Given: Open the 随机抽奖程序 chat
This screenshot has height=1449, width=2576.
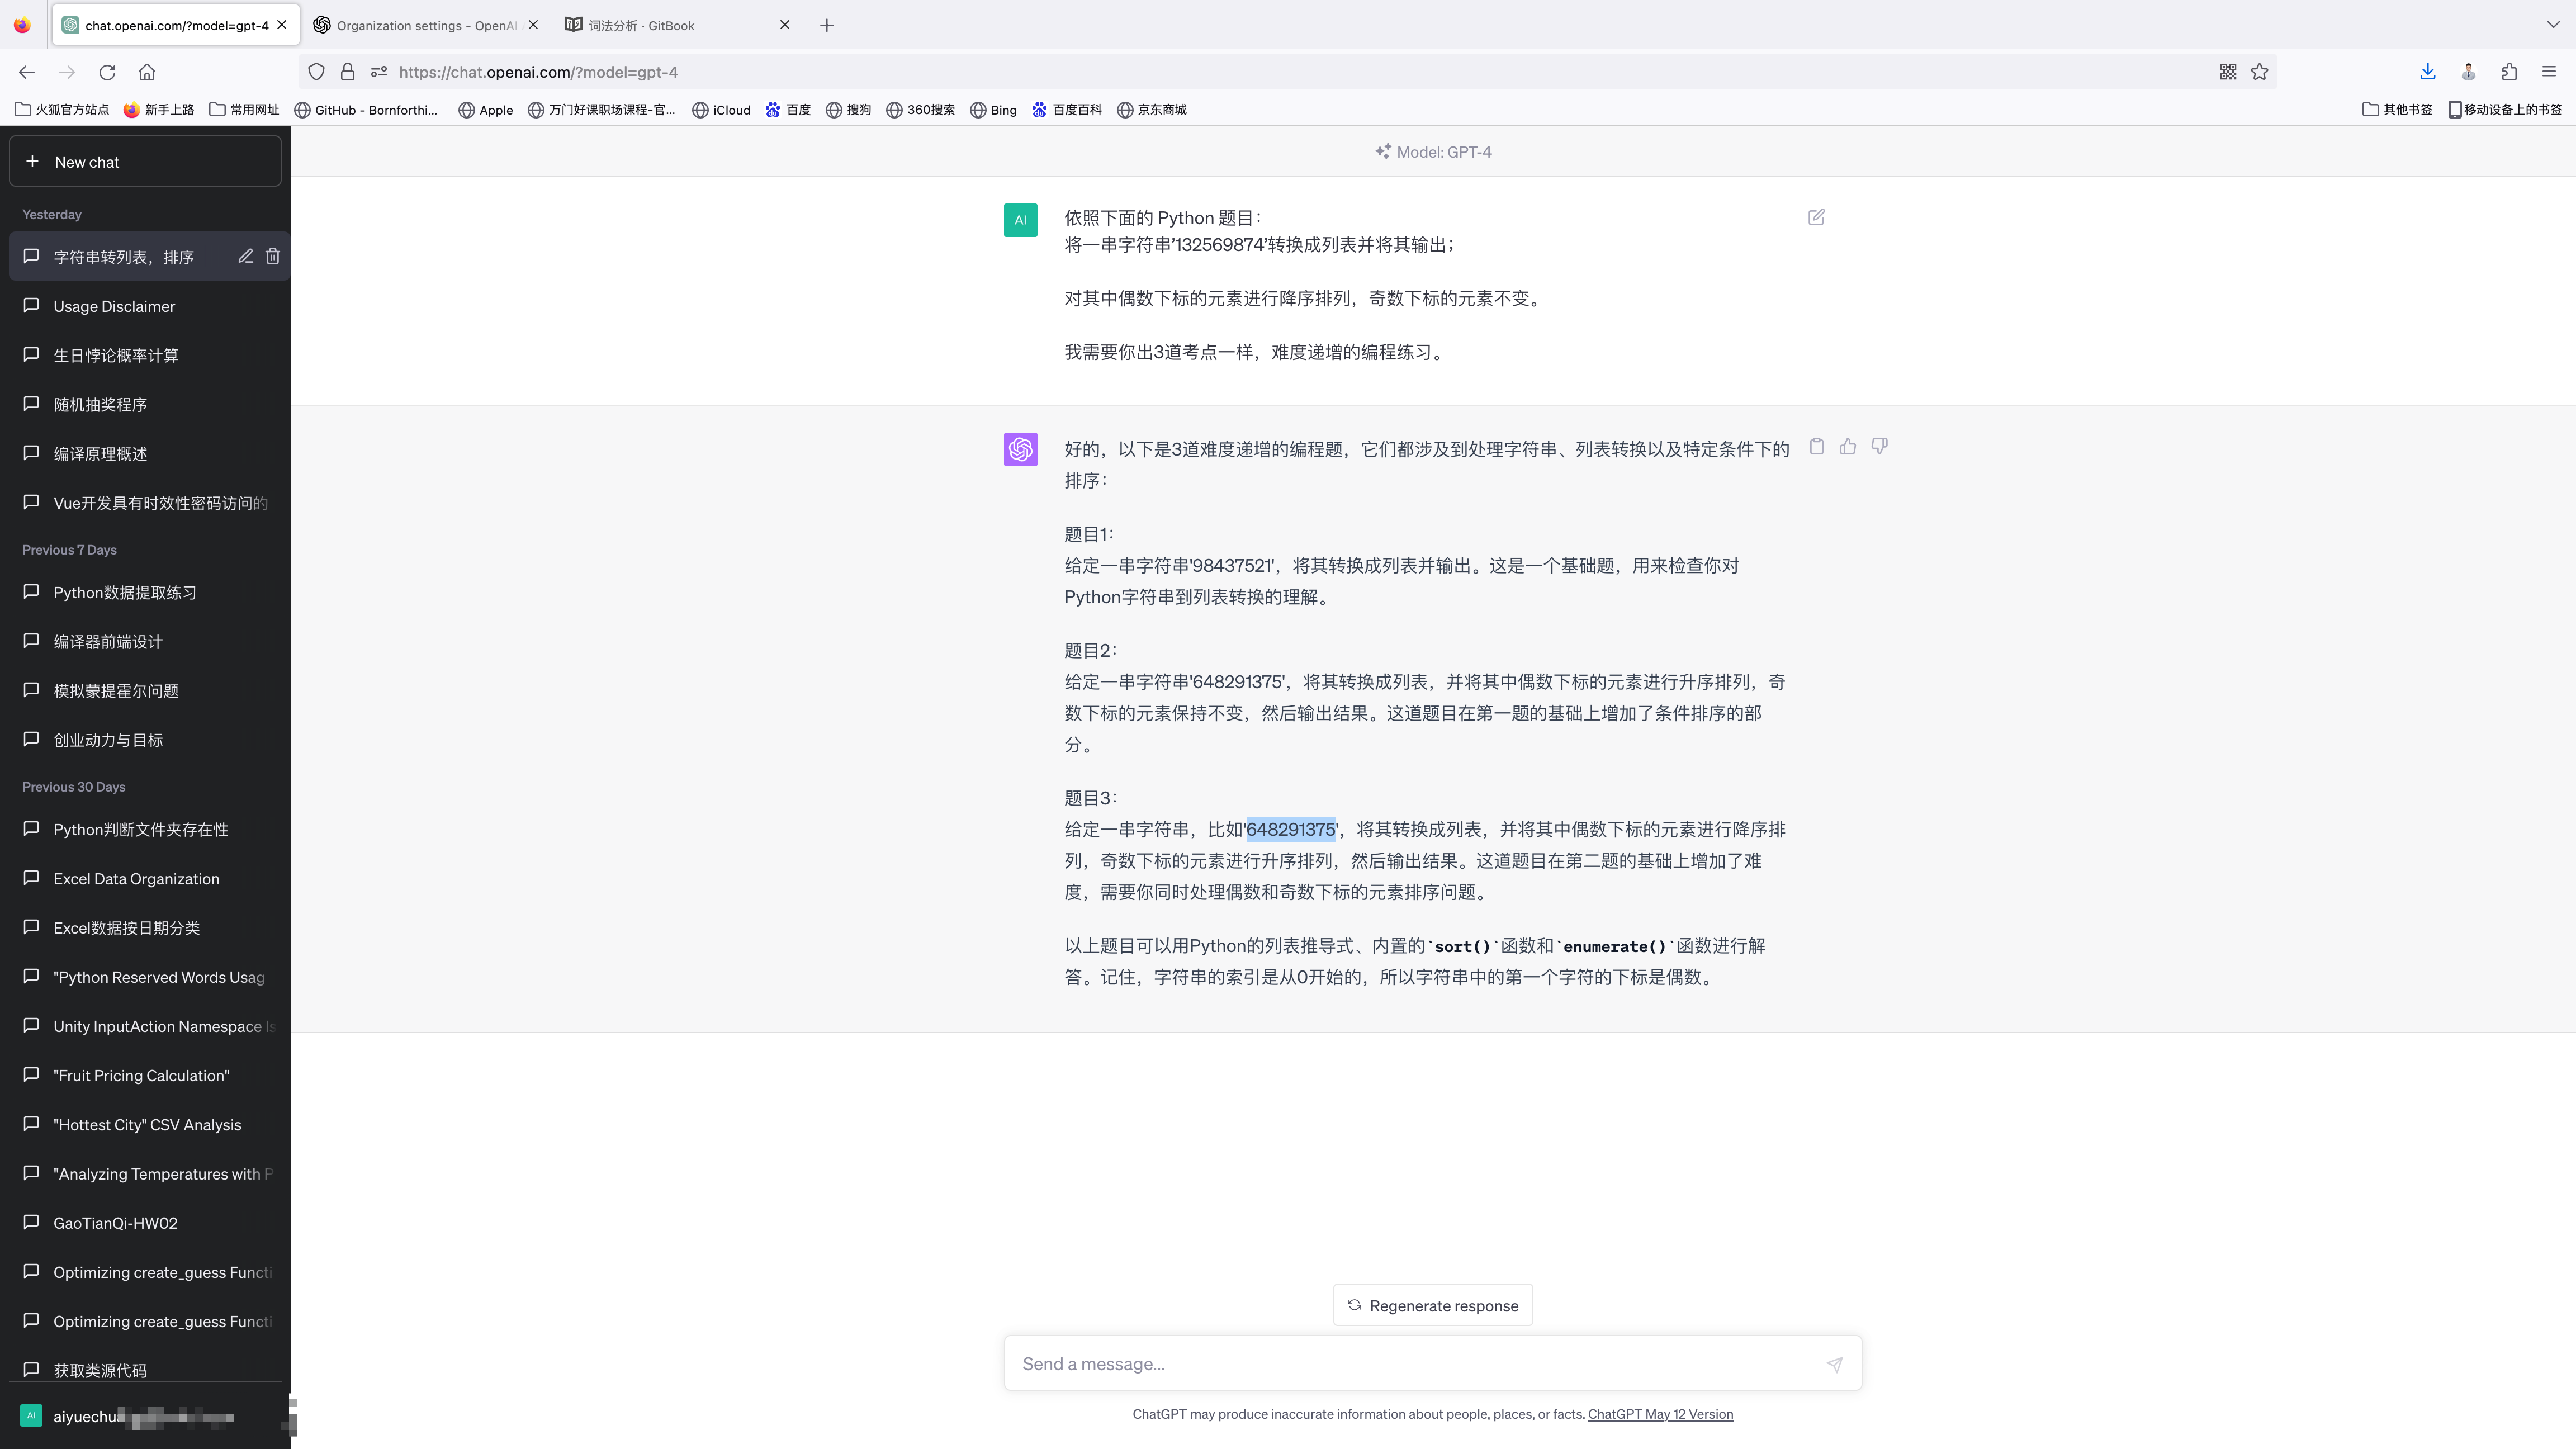Looking at the screenshot, I should pos(145,404).
